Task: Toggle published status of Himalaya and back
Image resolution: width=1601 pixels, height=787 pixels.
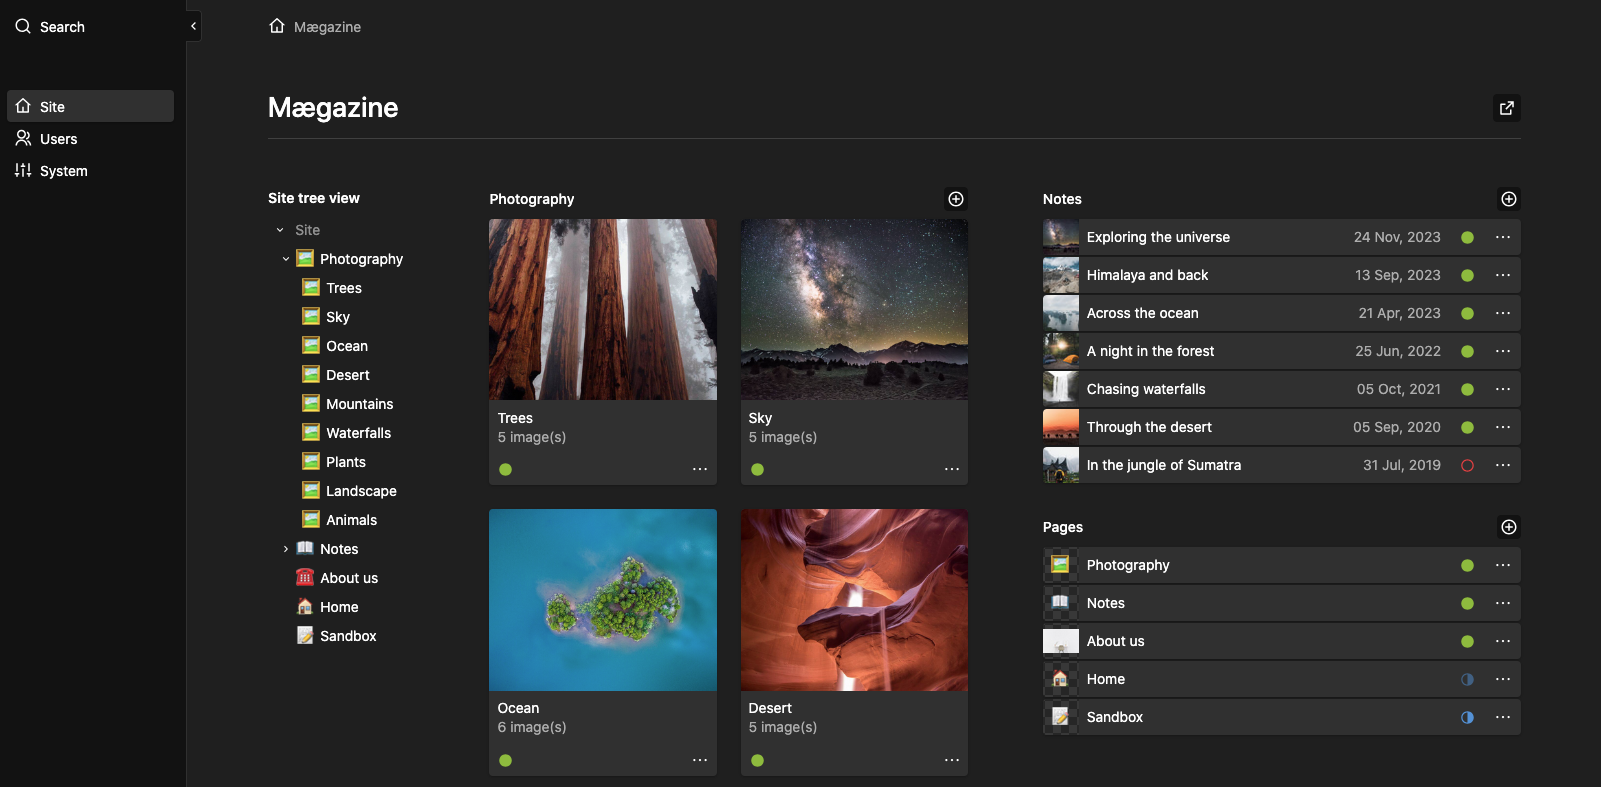Action: coord(1467,275)
